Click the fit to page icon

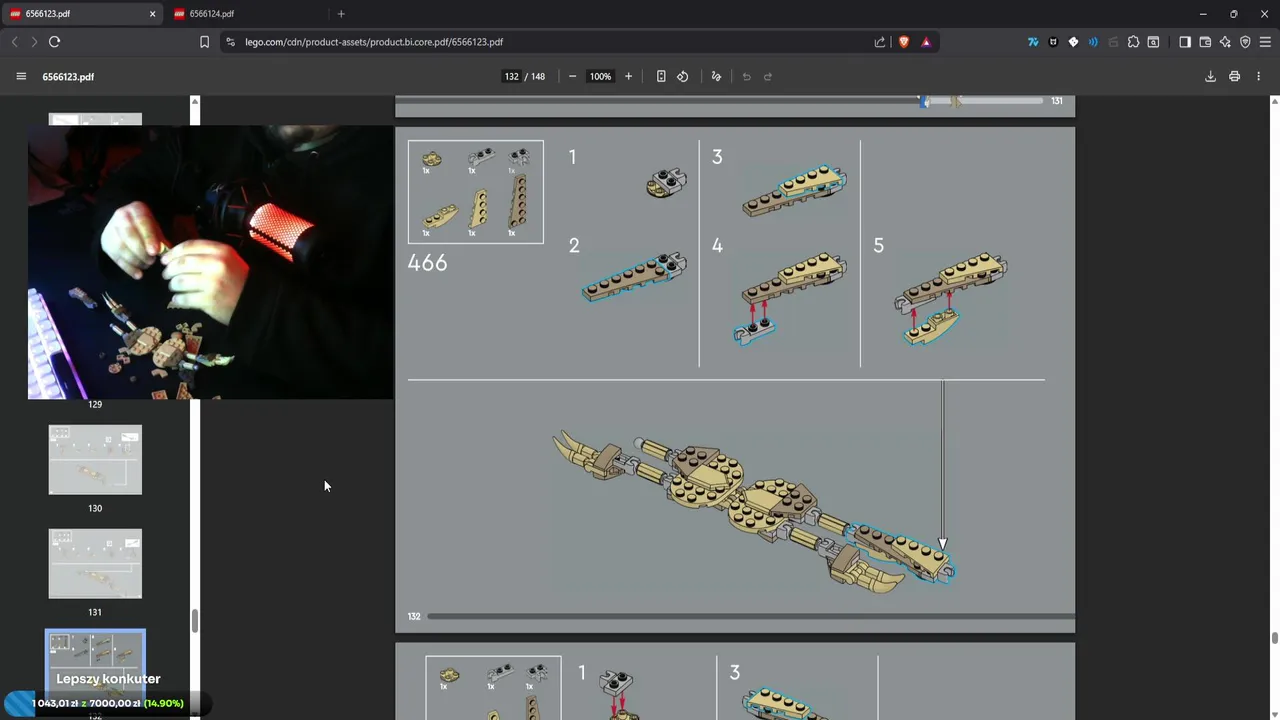[661, 76]
